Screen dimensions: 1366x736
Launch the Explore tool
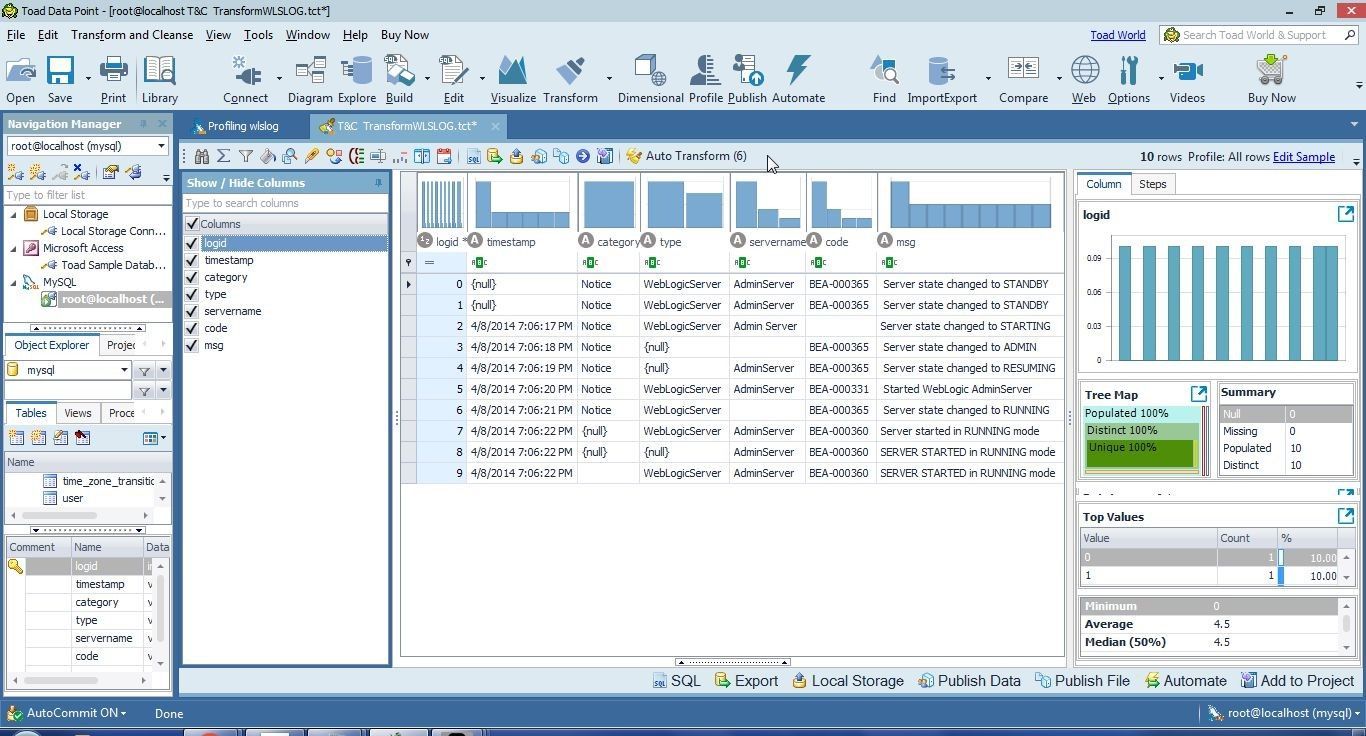(x=356, y=79)
